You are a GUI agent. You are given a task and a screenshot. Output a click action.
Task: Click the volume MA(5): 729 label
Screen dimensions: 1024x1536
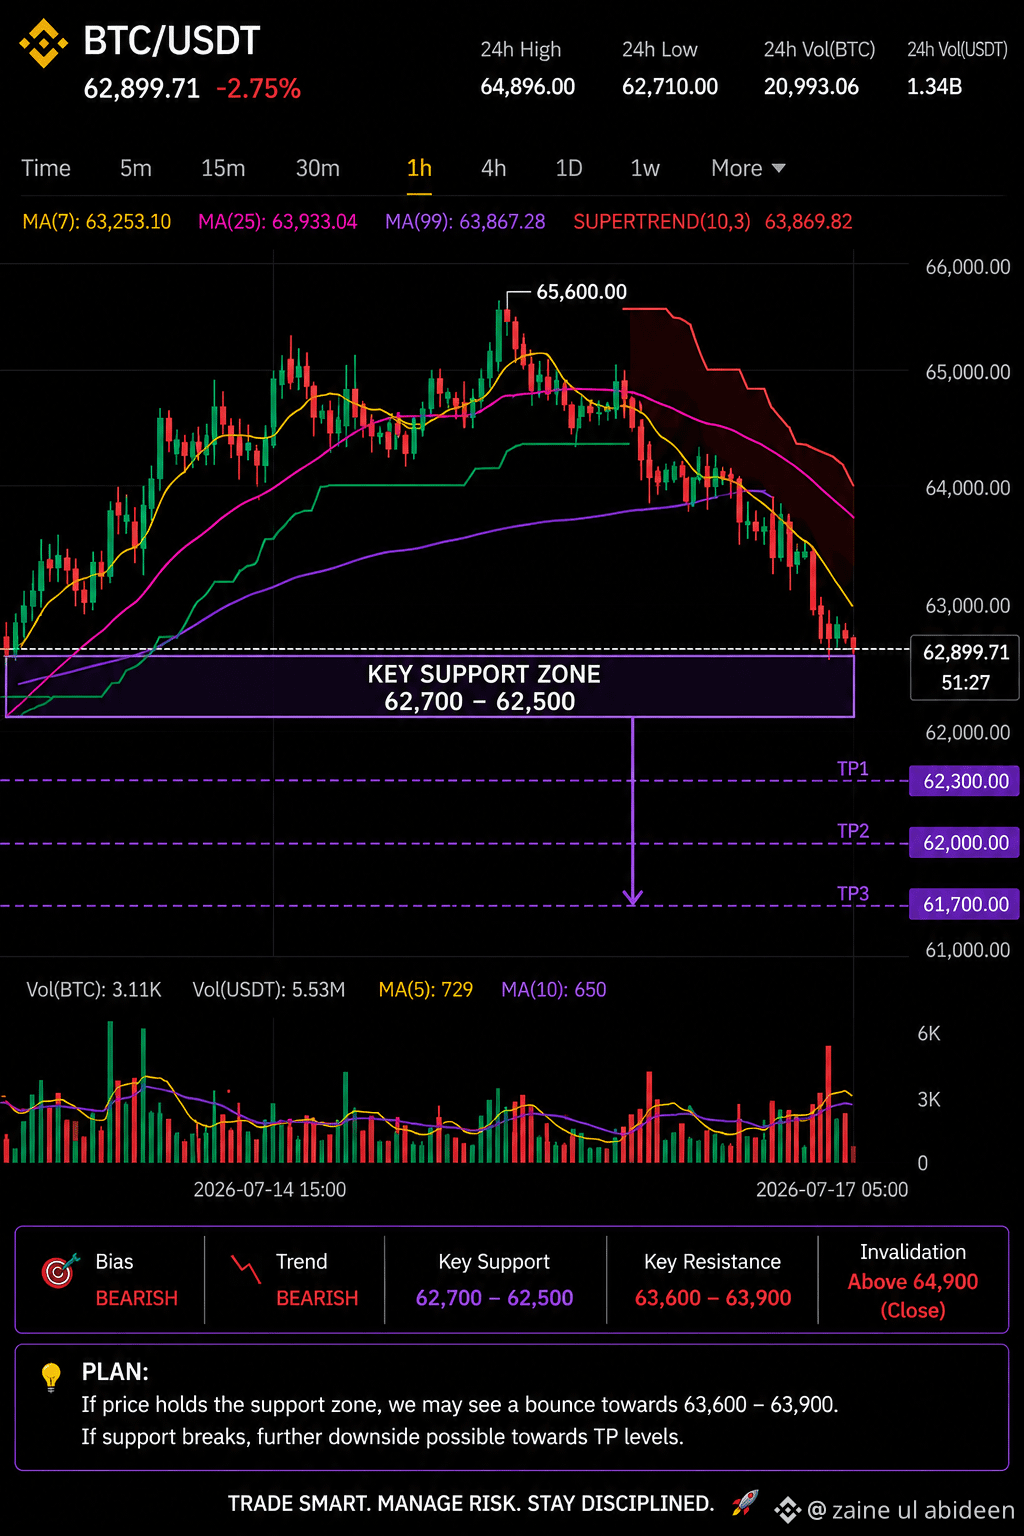(426, 990)
